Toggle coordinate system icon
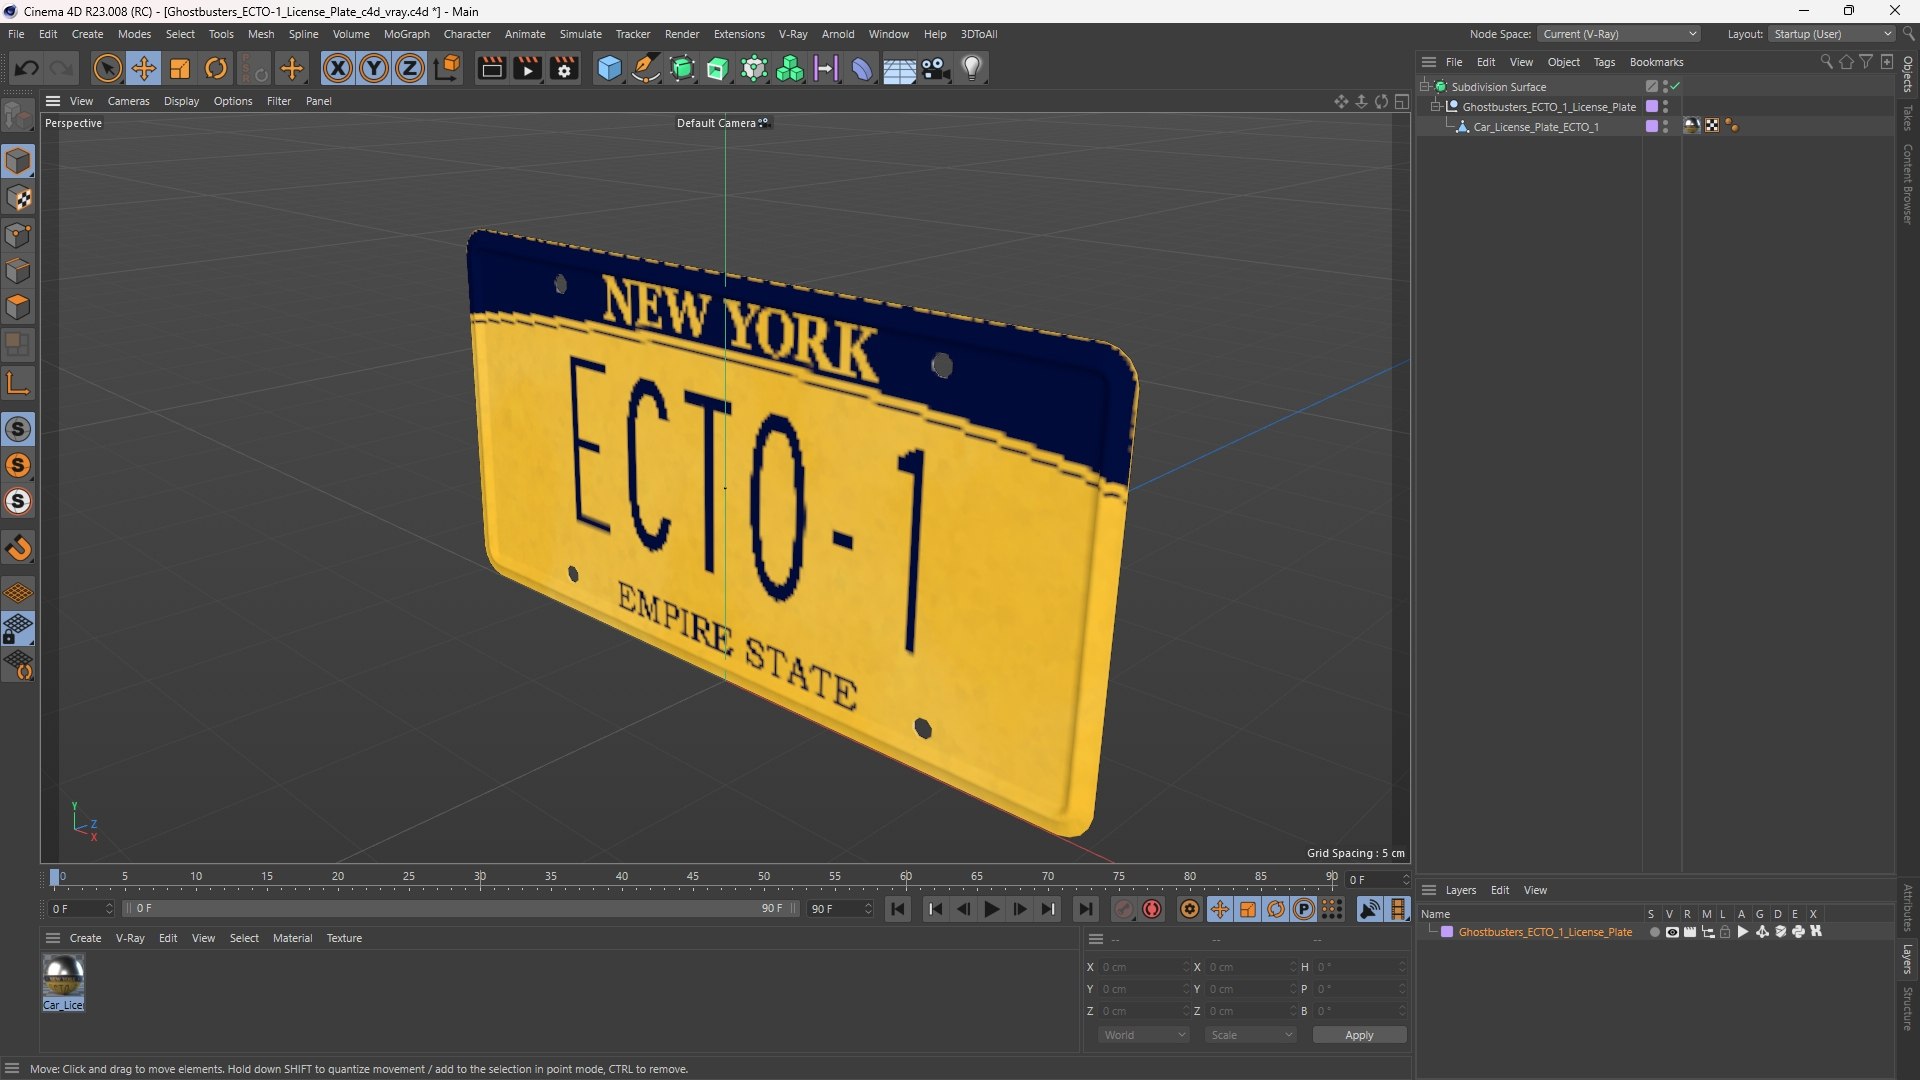Image resolution: width=1920 pixels, height=1080 pixels. [448, 68]
